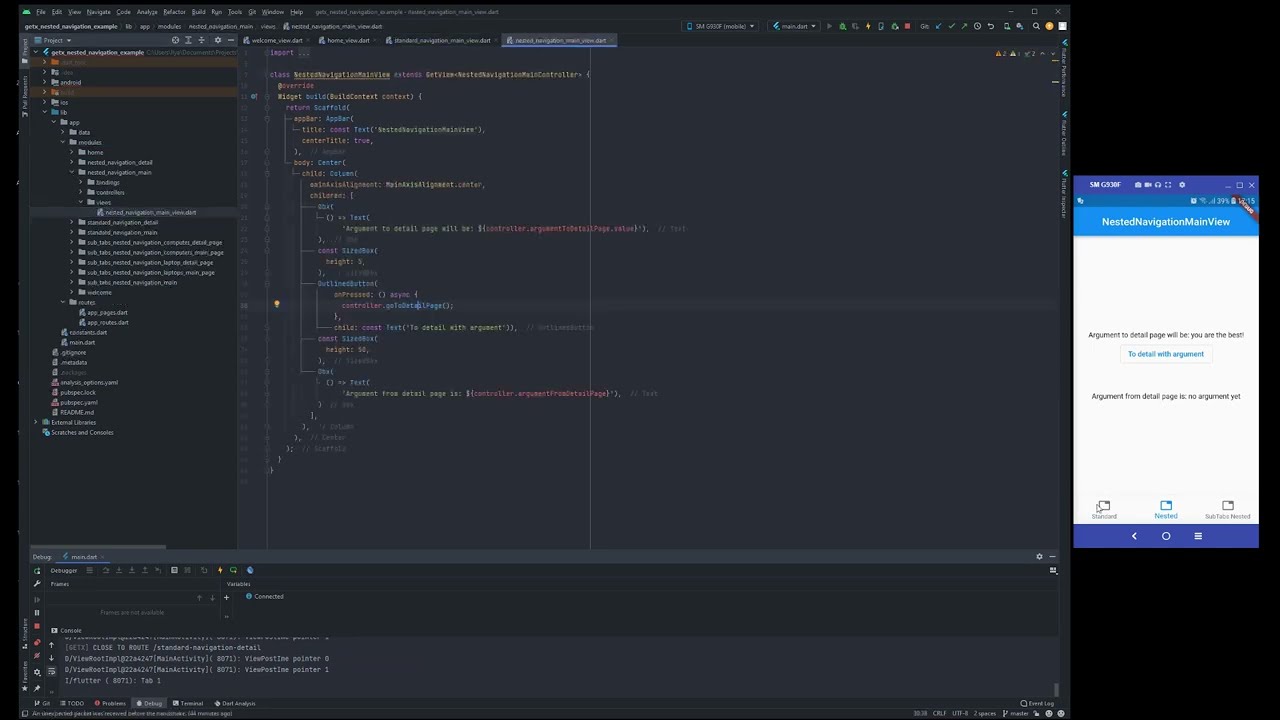Open Project panel gear options

tap(217, 40)
